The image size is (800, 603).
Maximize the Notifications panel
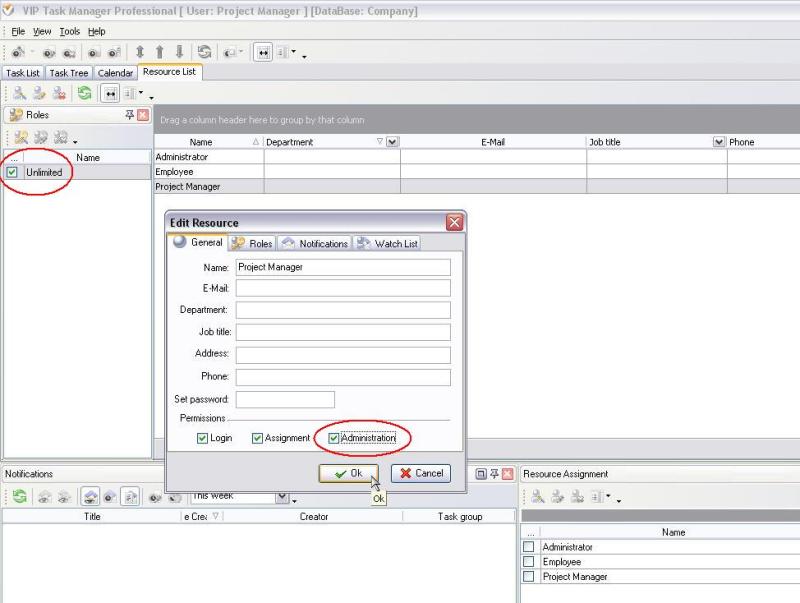(x=481, y=474)
